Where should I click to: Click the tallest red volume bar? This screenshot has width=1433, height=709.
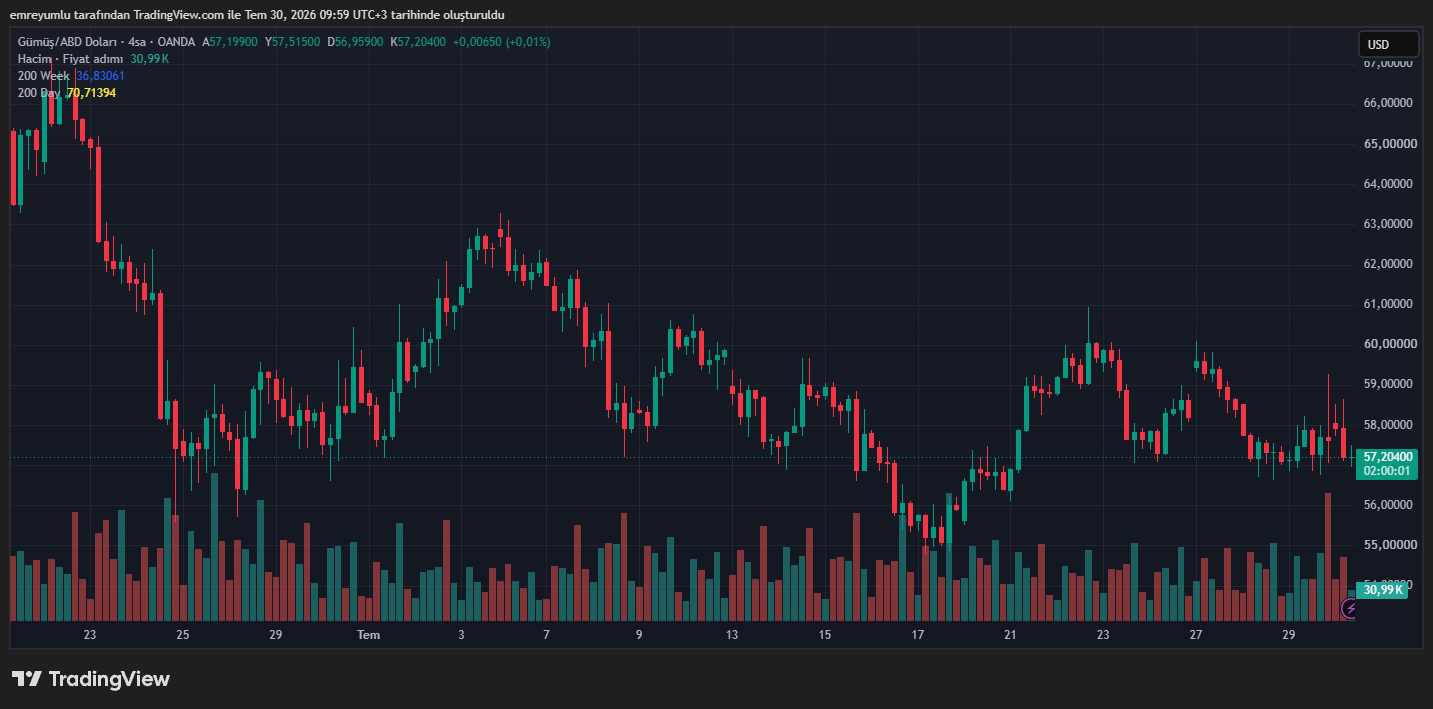(x=1328, y=557)
